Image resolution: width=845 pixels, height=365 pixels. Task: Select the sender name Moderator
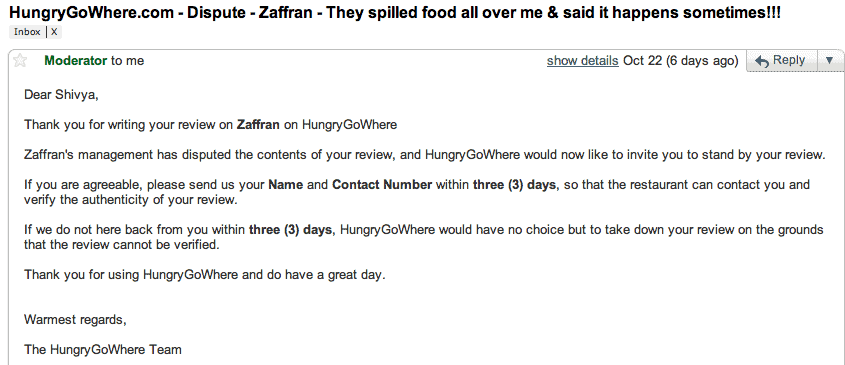click(x=75, y=61)
